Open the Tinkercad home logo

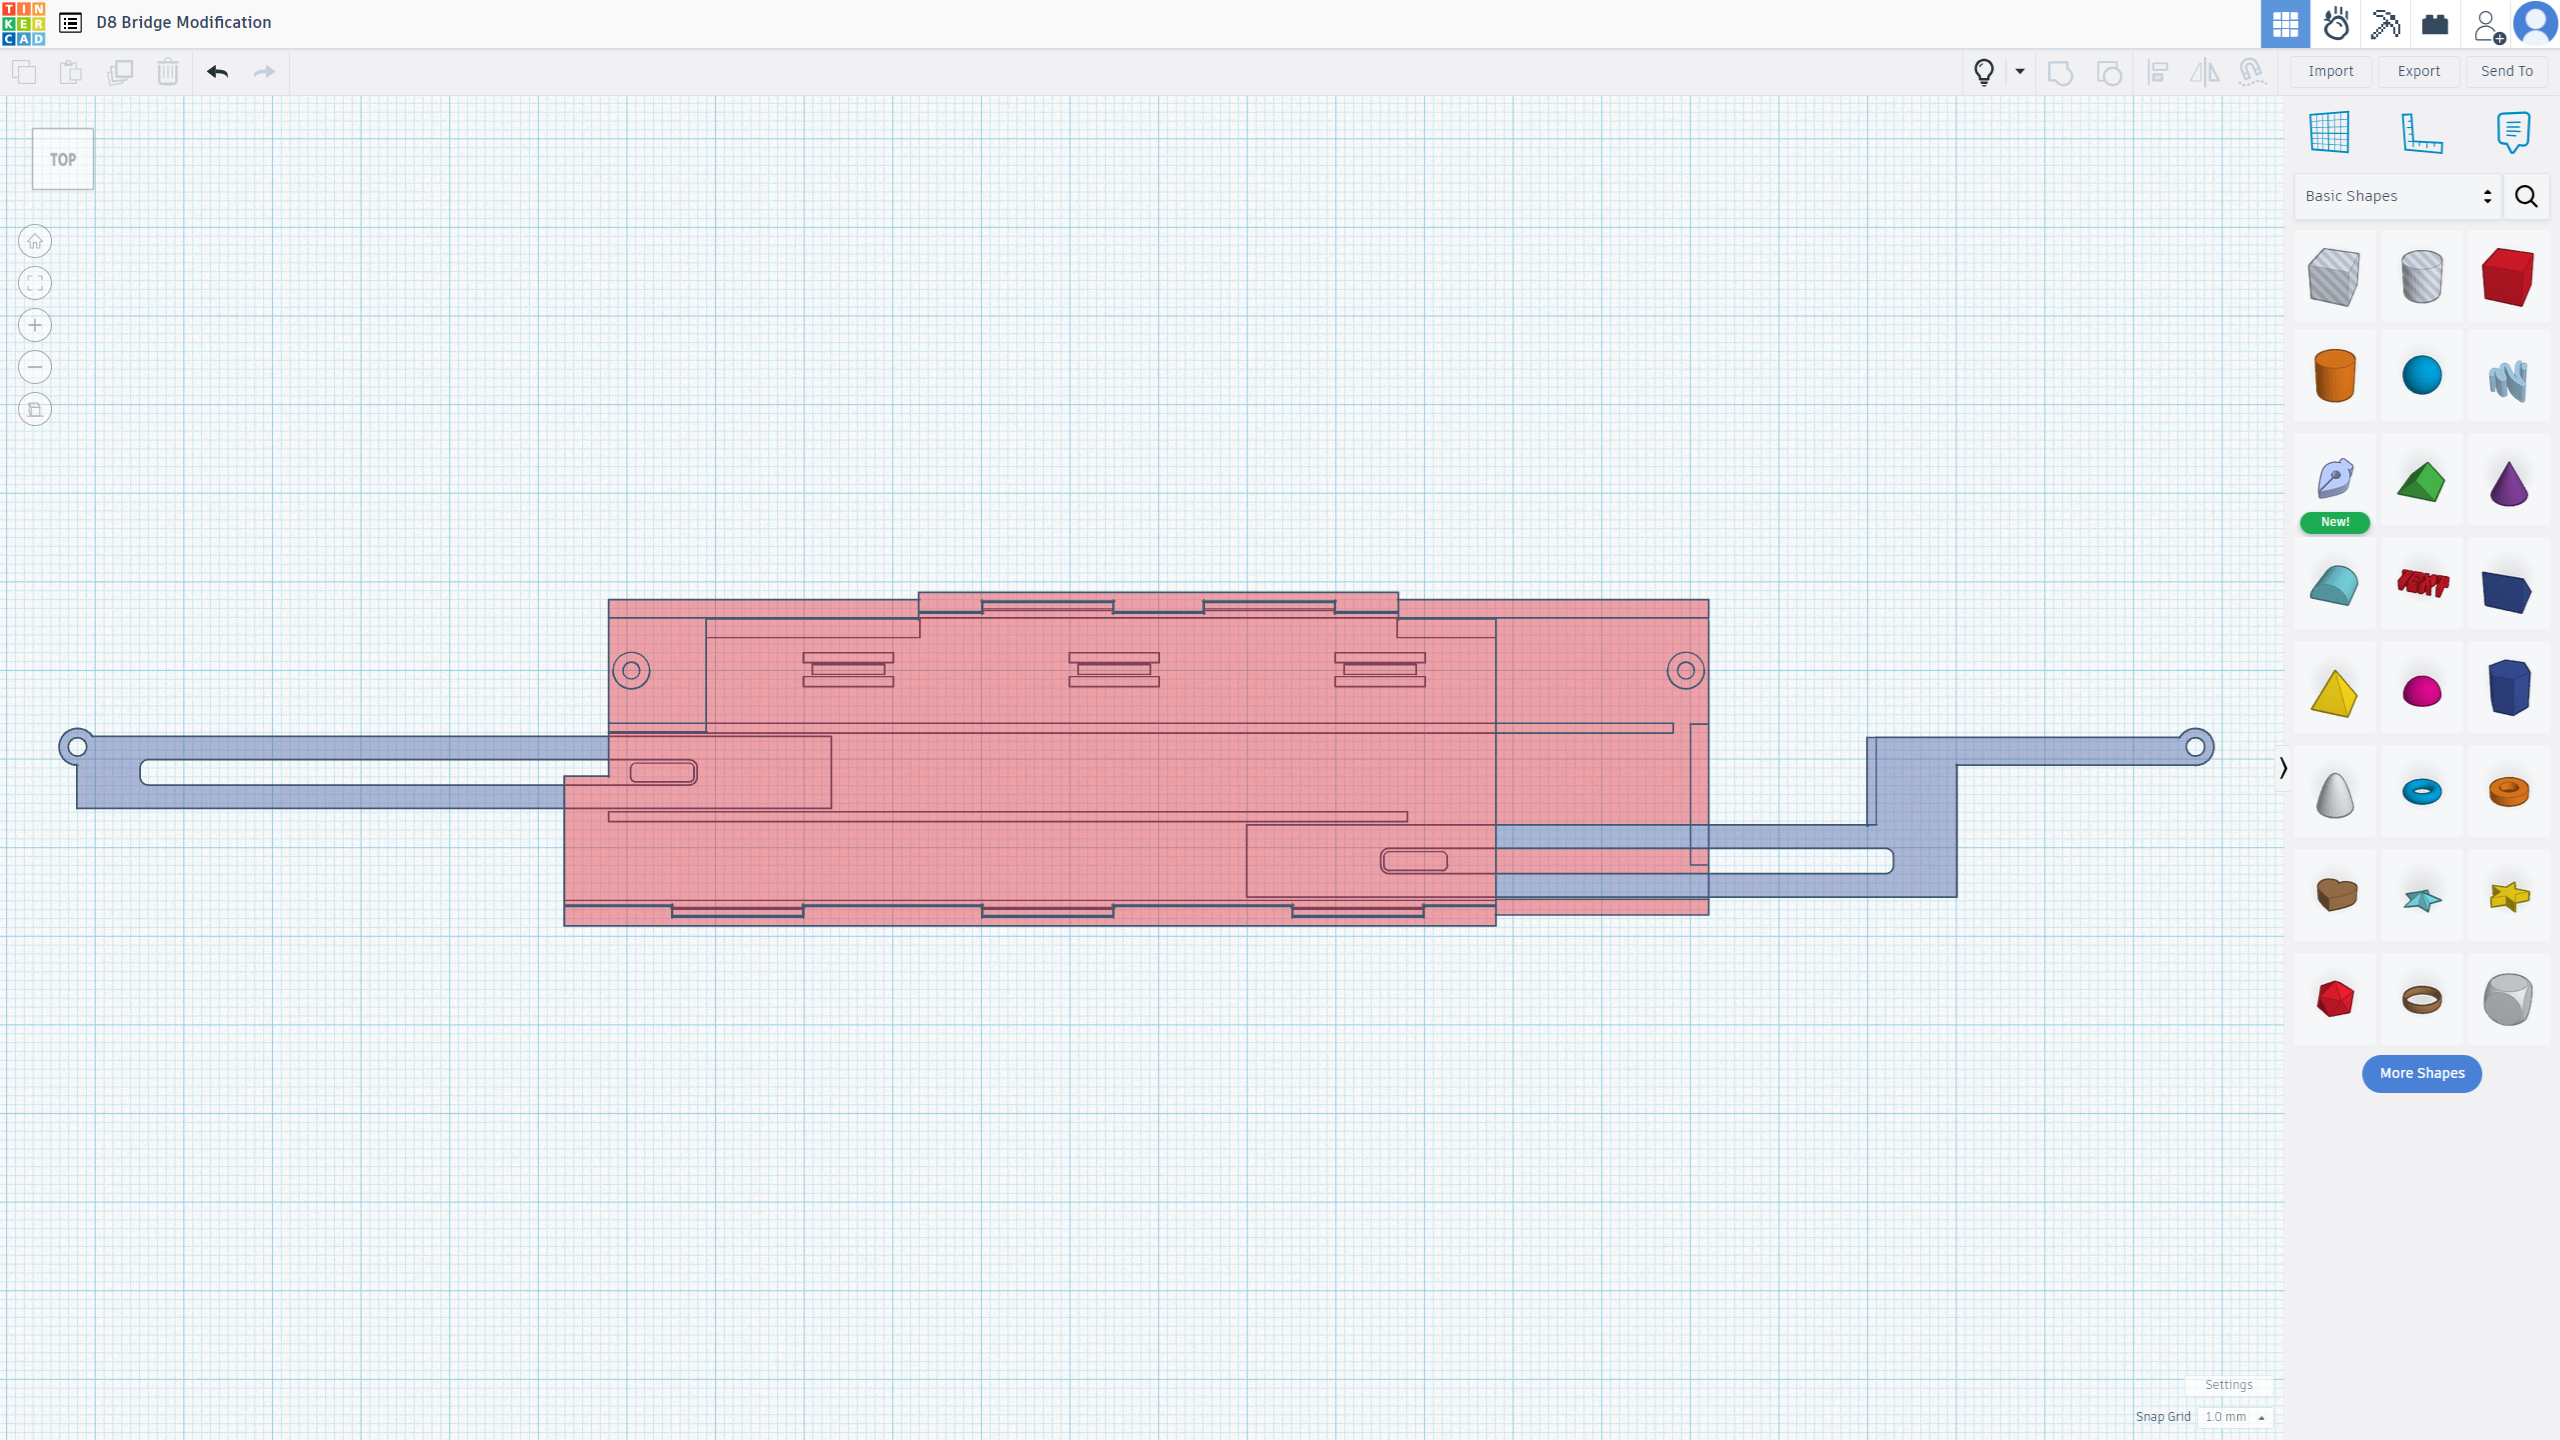pos(23,23)
